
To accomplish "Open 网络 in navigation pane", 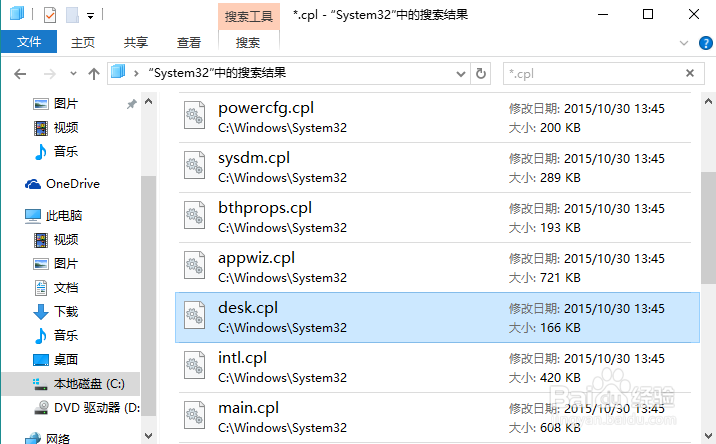I will tap(47, 439).
